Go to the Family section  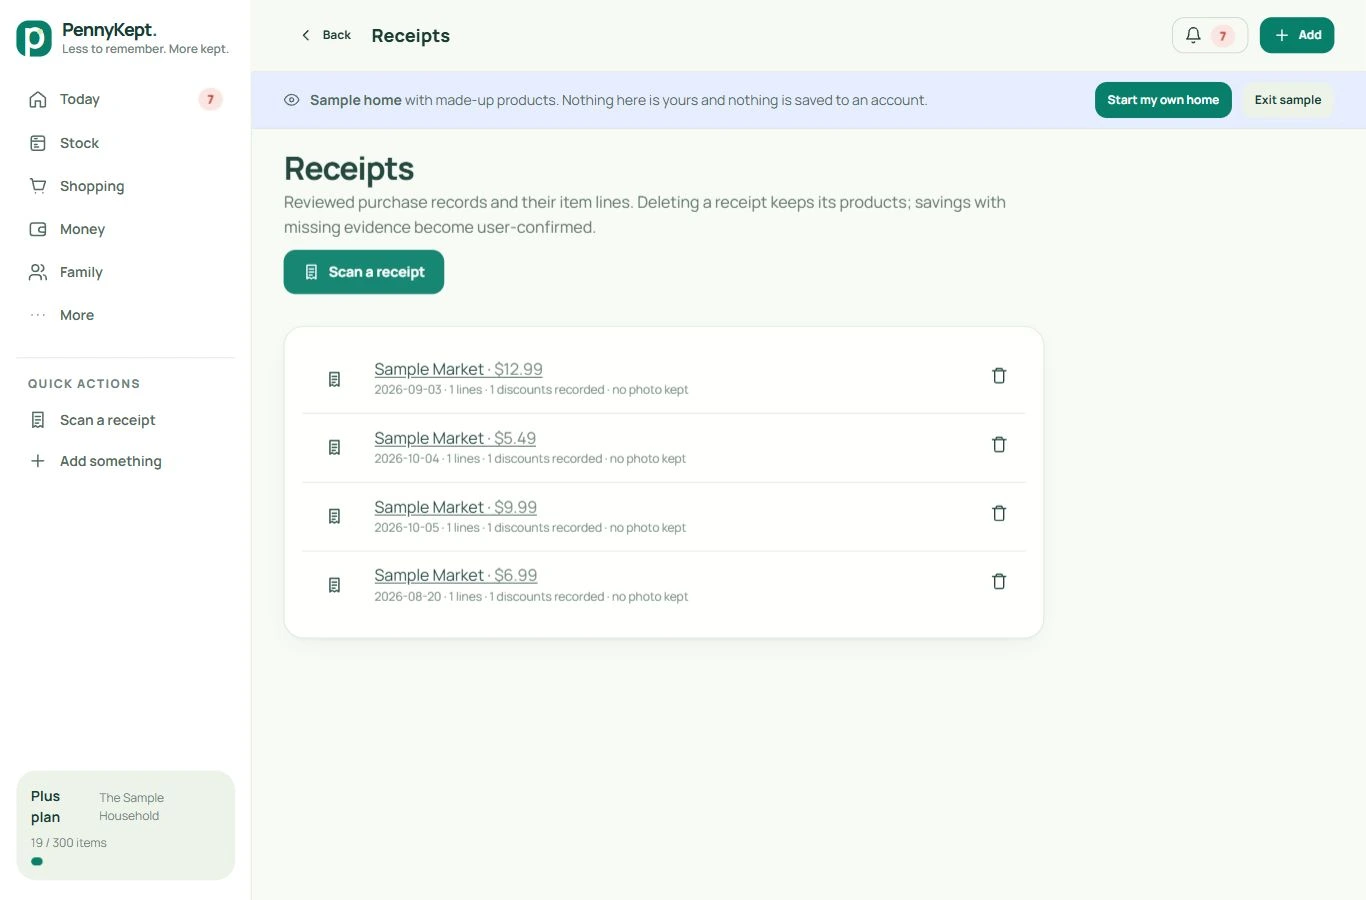point(126,272)
